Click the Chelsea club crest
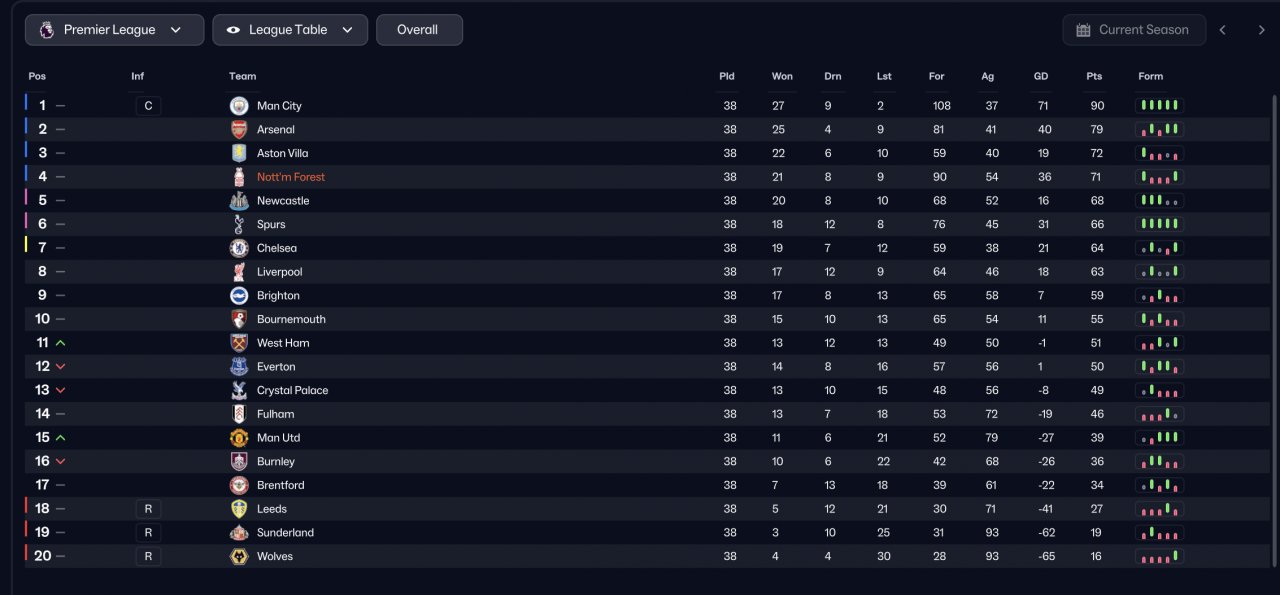 click(x=238, y=248)
